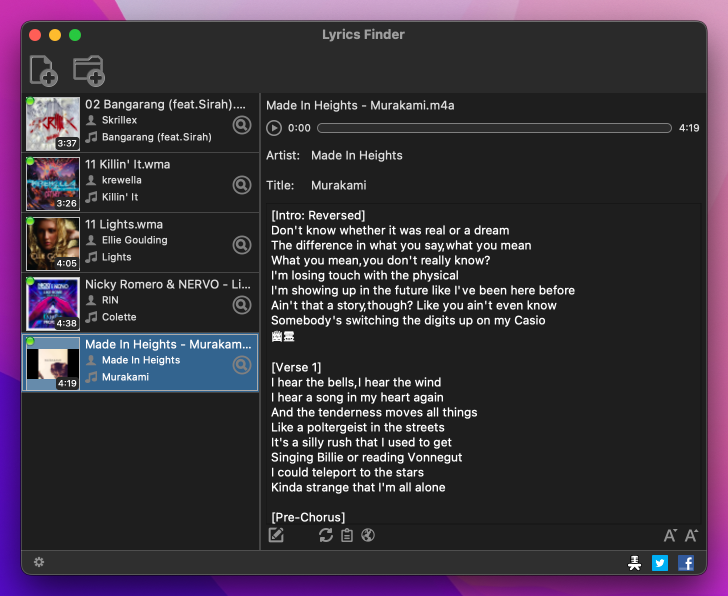Click song title 'Bangarang (feat.Sirah)' under Skrillex

(156, 137)
